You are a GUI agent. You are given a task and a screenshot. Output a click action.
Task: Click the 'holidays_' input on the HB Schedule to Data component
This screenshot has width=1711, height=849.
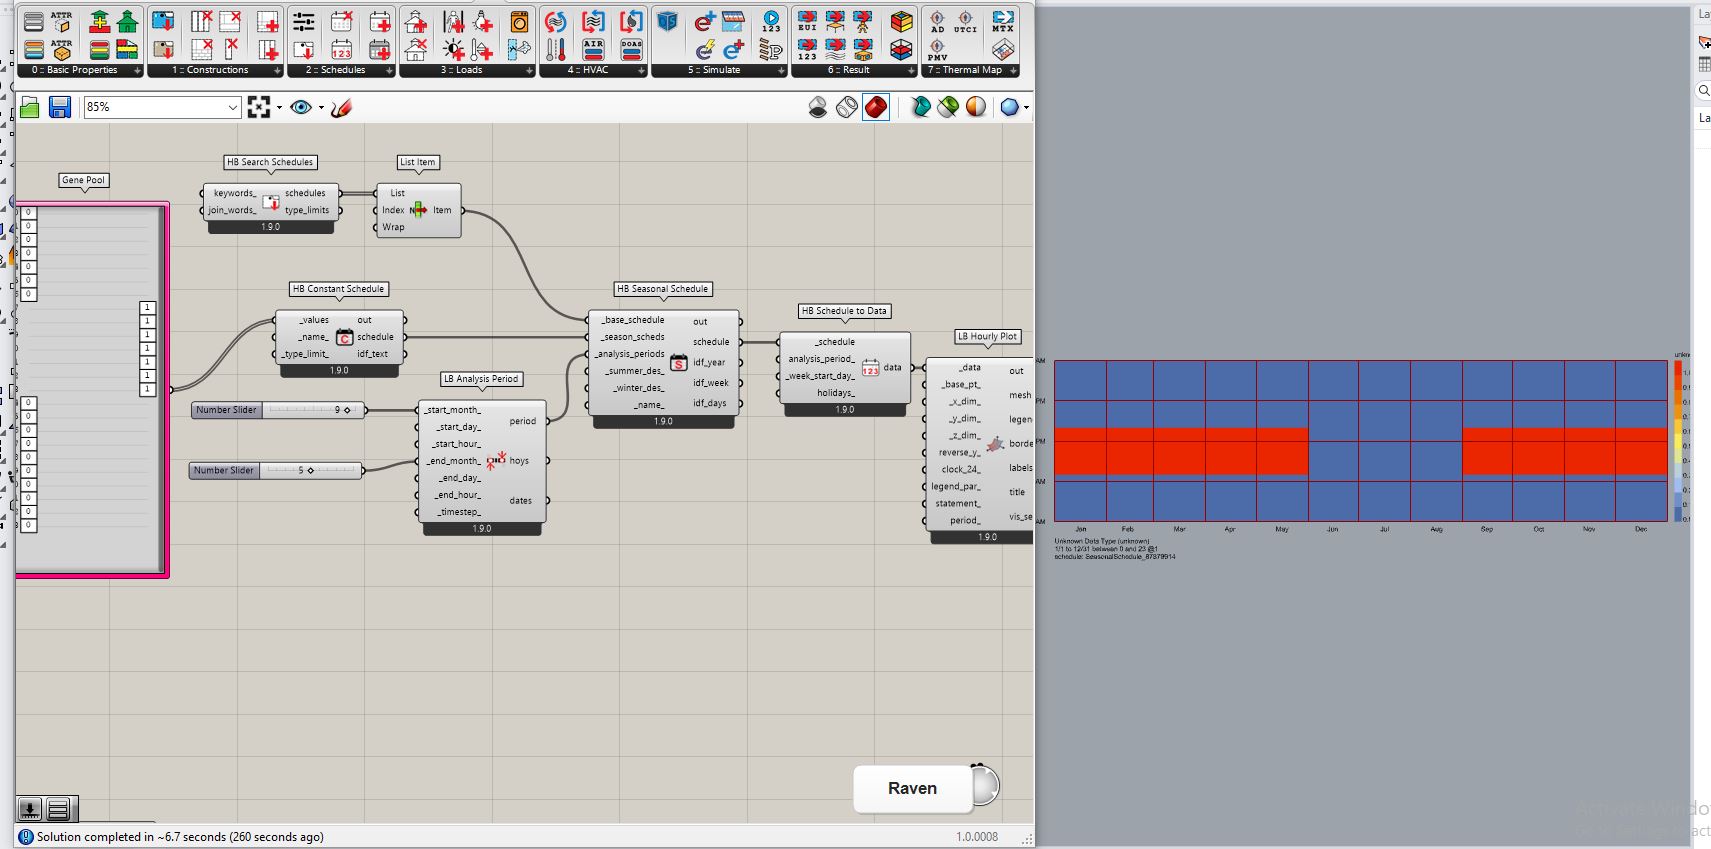coord(835,393)
